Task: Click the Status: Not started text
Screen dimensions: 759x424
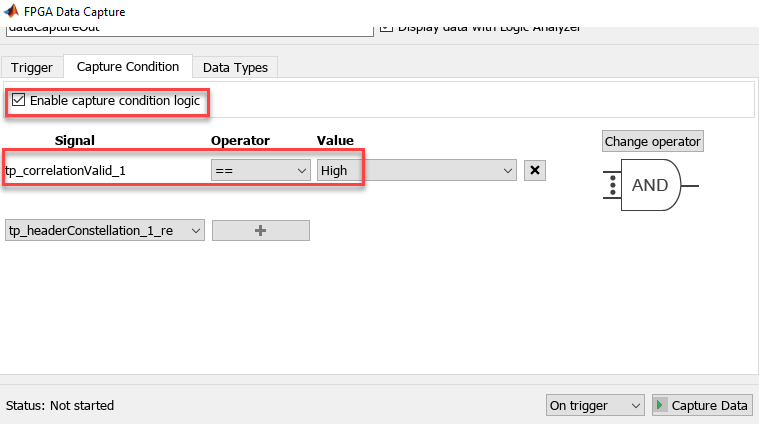Action: 60,405
